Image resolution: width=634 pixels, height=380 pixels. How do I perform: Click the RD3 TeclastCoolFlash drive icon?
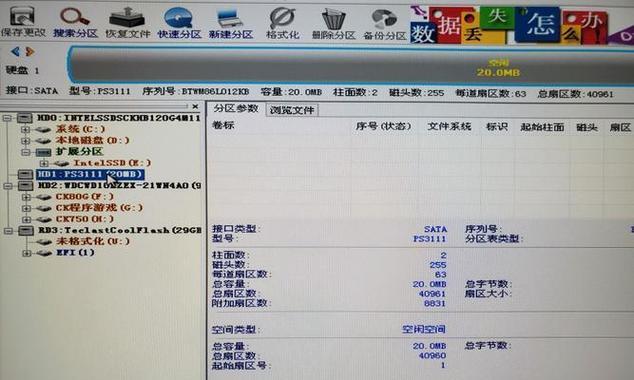coord(26,231)
